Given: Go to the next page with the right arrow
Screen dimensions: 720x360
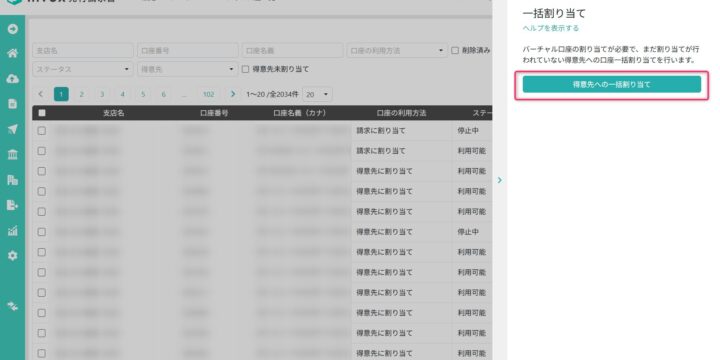Looking at the screenshot, I should tap(233, 94).
